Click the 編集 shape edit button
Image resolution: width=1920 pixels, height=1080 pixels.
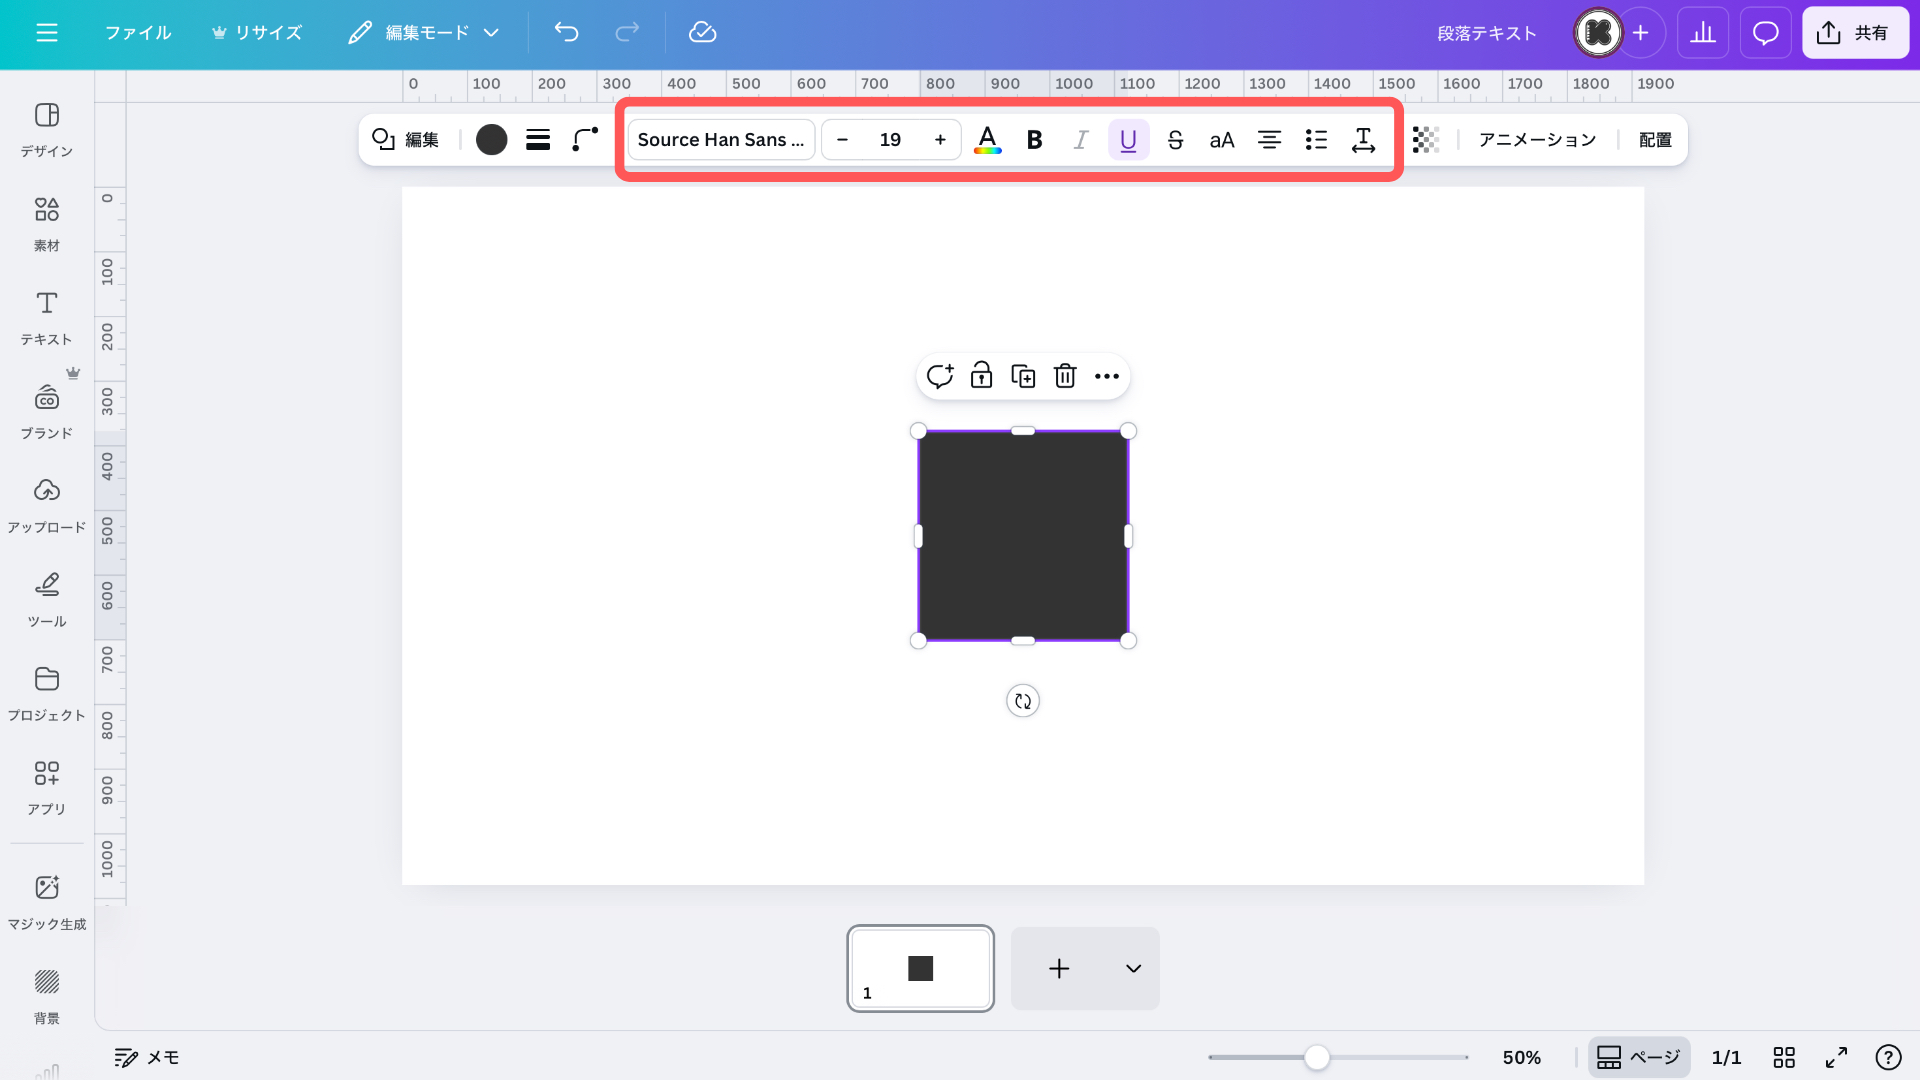pos(405,140)
